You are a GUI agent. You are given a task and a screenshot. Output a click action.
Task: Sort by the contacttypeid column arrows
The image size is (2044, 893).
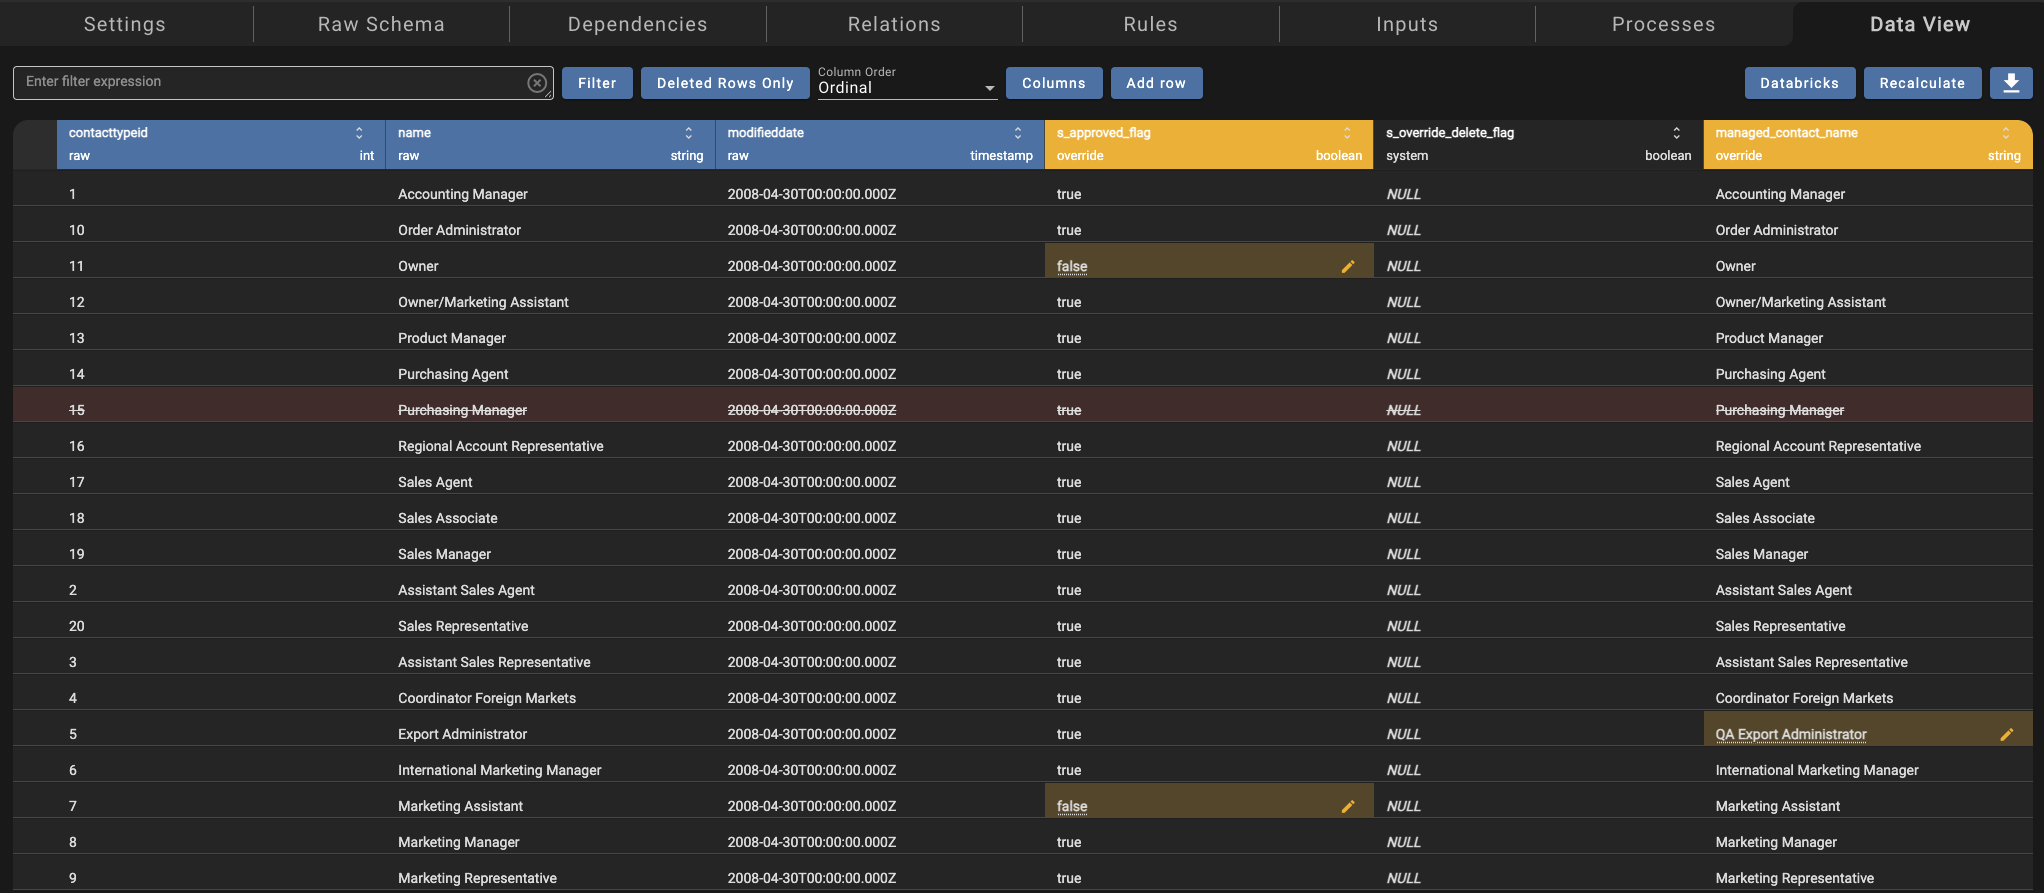[359, 133]
